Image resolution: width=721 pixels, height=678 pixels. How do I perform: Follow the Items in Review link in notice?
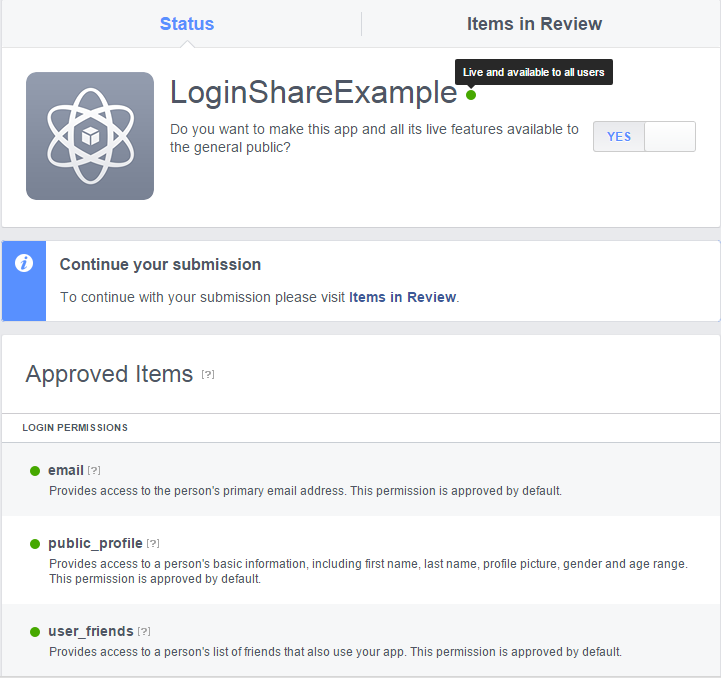pyautogui.click(x=402, y=297)
